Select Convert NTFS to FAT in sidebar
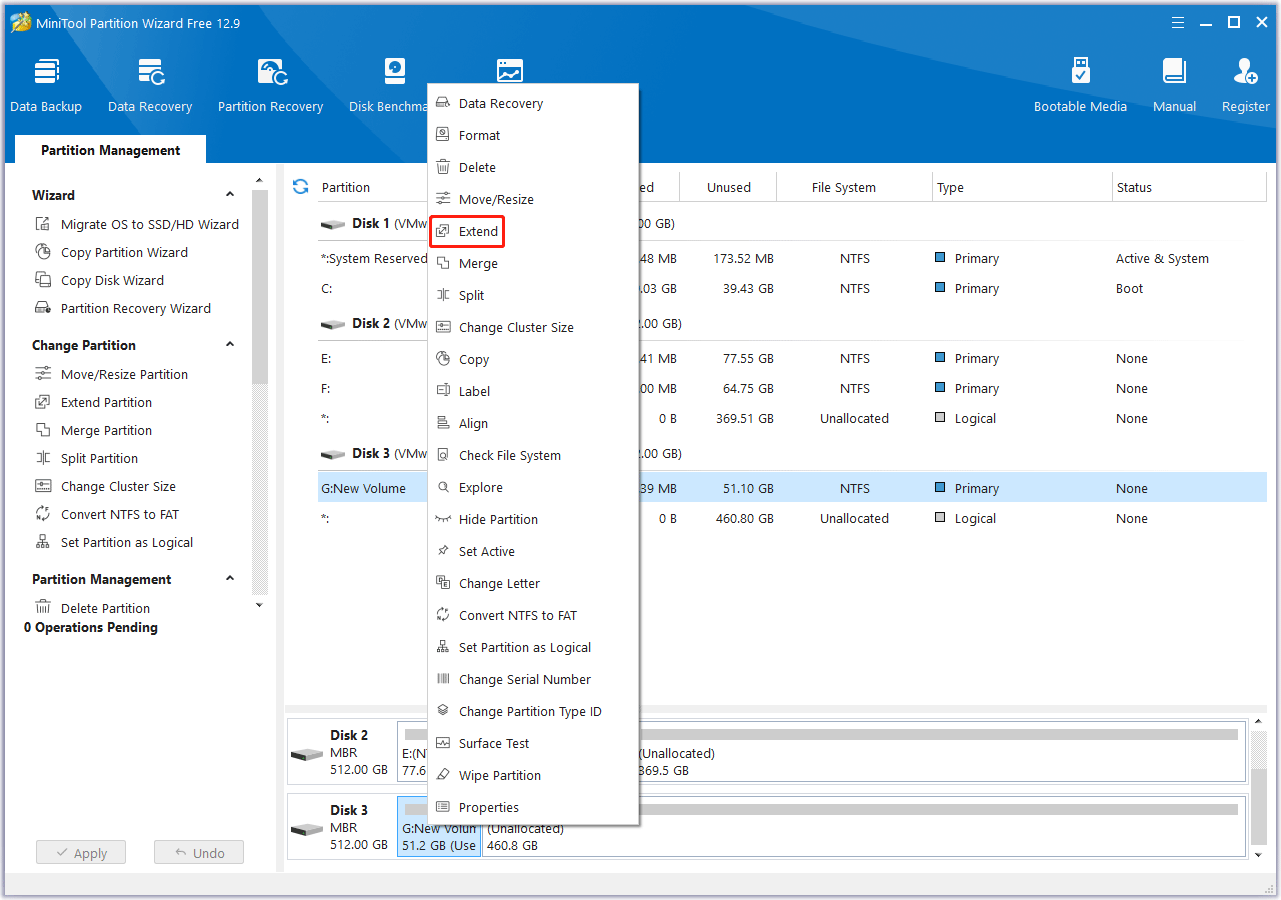Image resolution: width=1281 pixels, height=900 pixels. [x=107, y=514]
